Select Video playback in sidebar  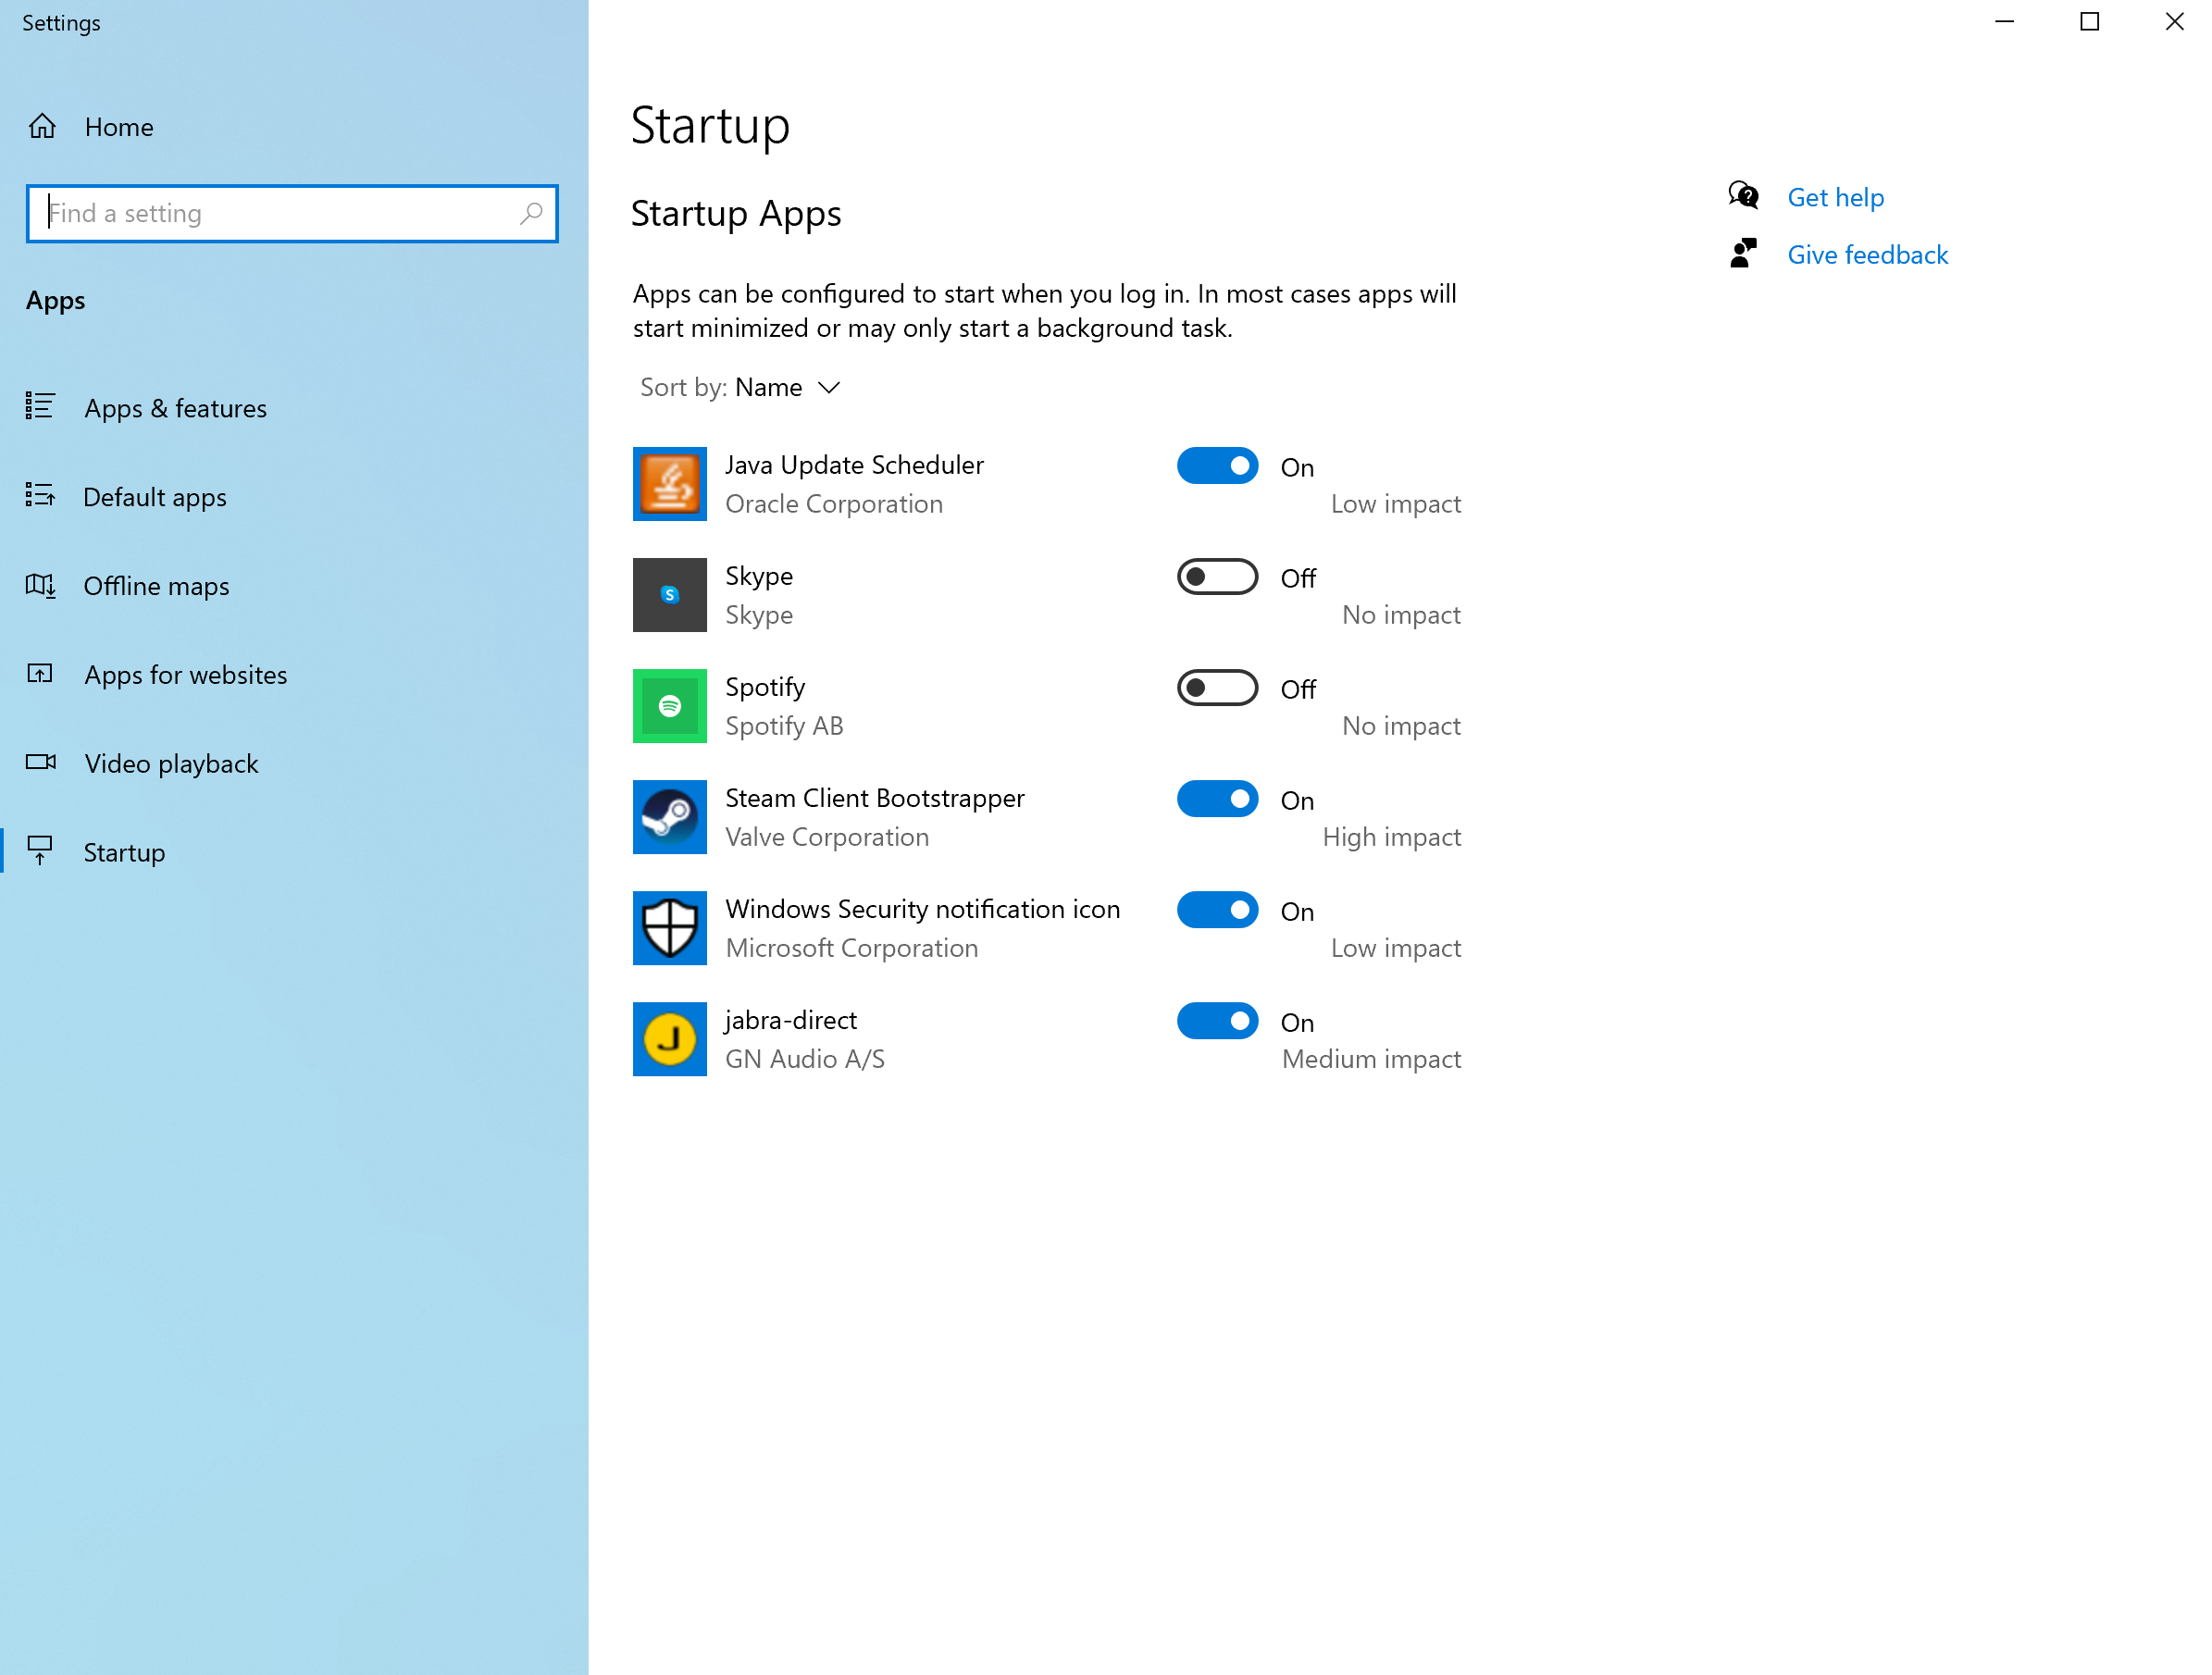[171, 763]
